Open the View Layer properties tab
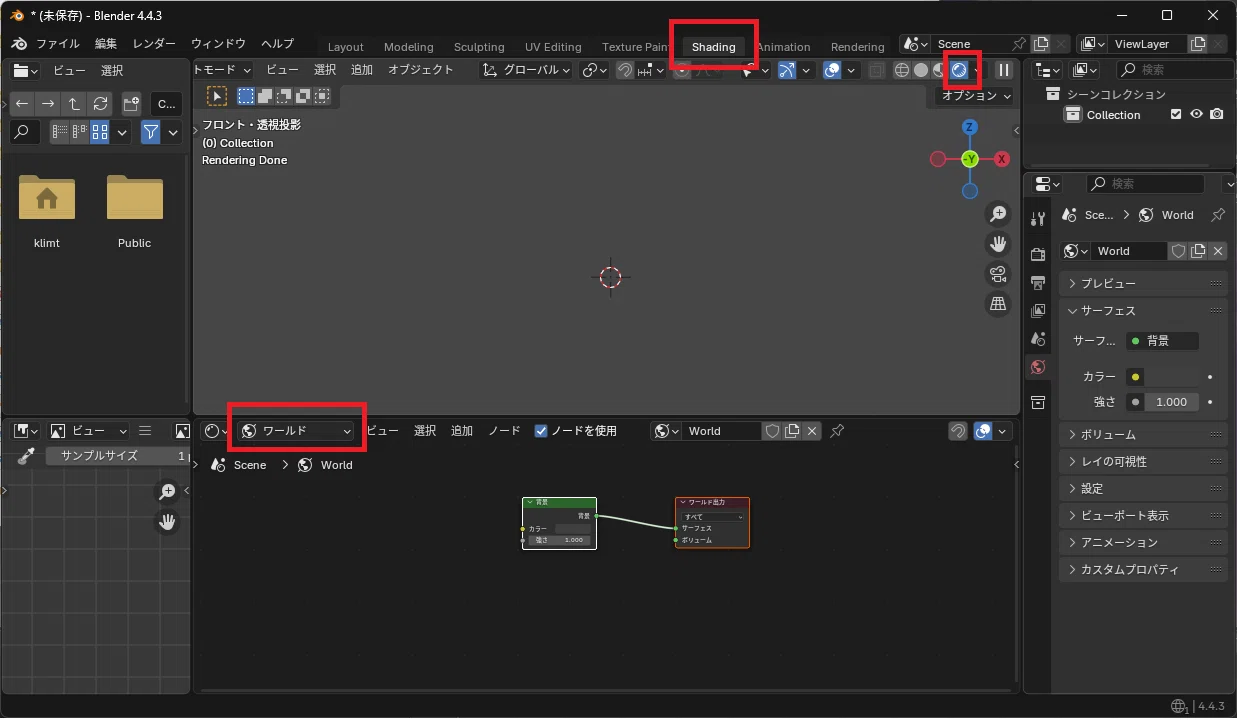 pos(1038,311)
